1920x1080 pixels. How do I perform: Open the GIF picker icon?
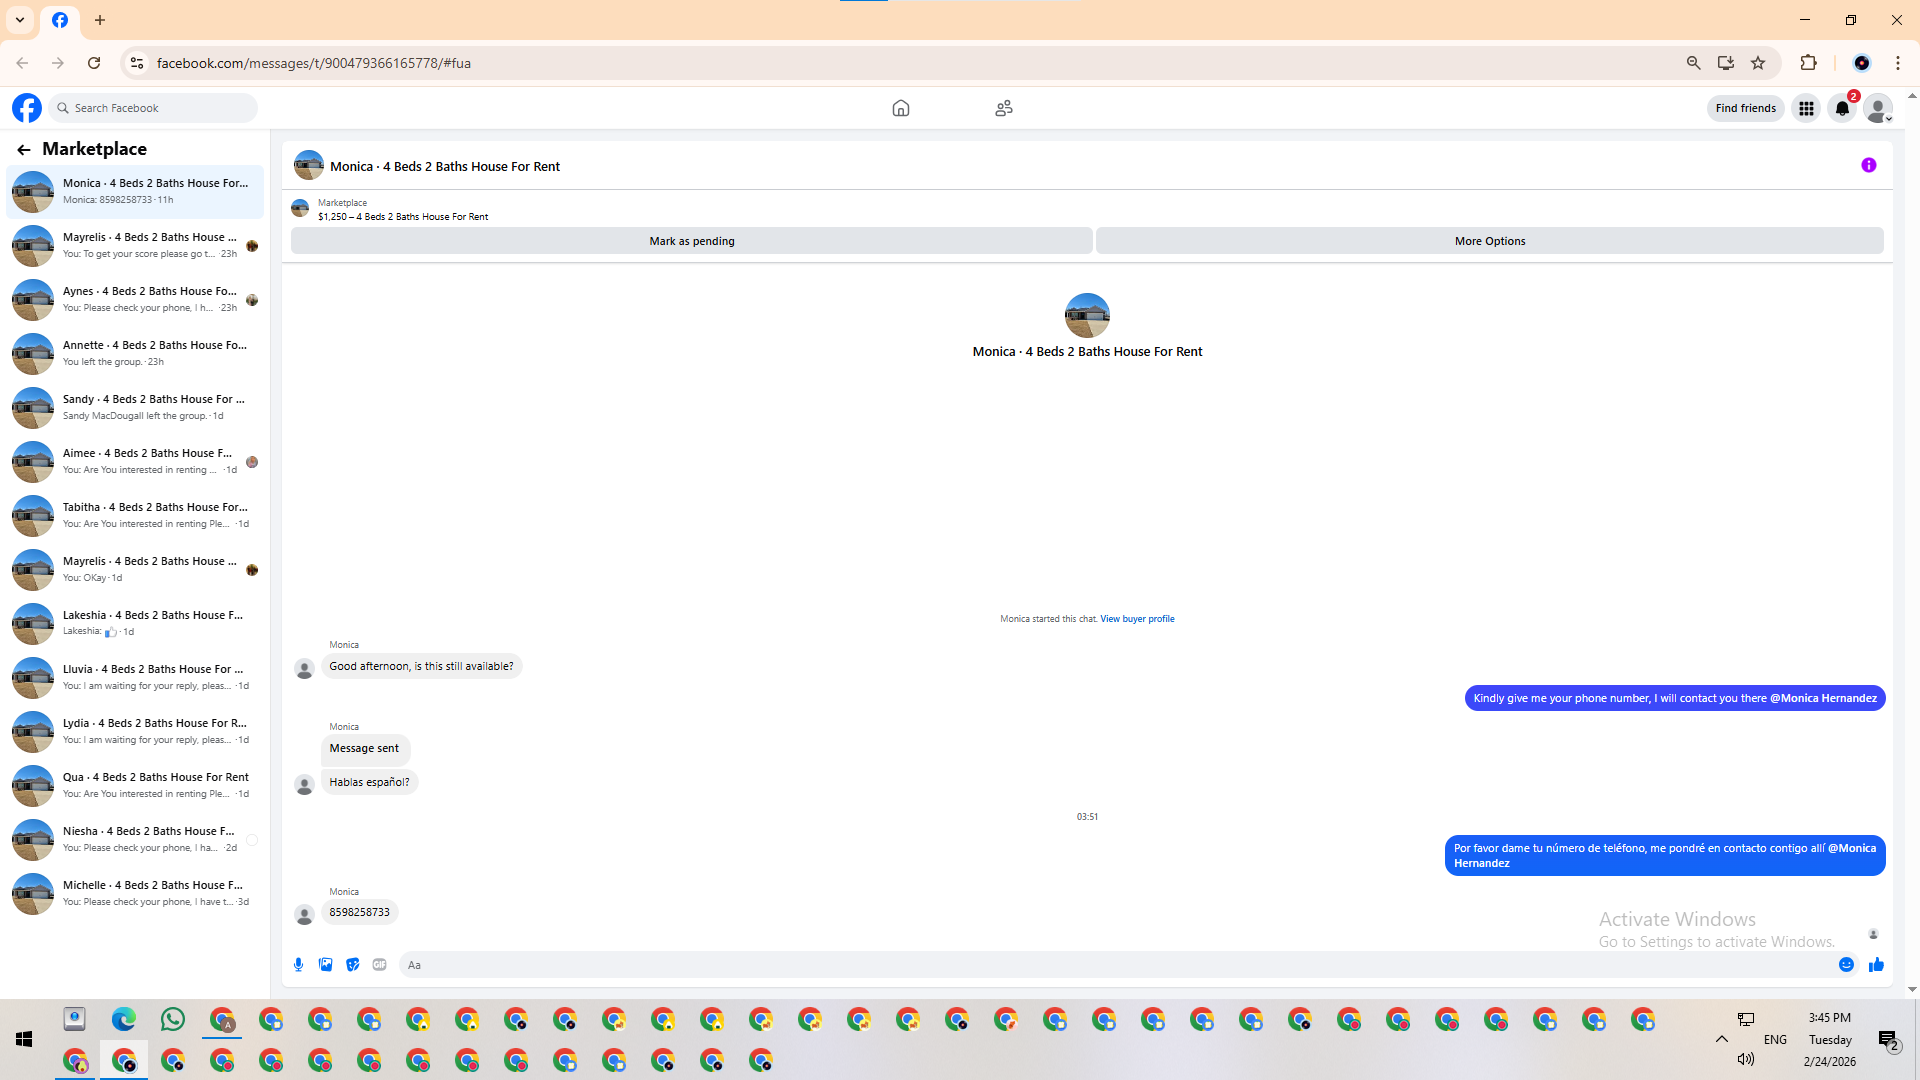tap(379, 965)
